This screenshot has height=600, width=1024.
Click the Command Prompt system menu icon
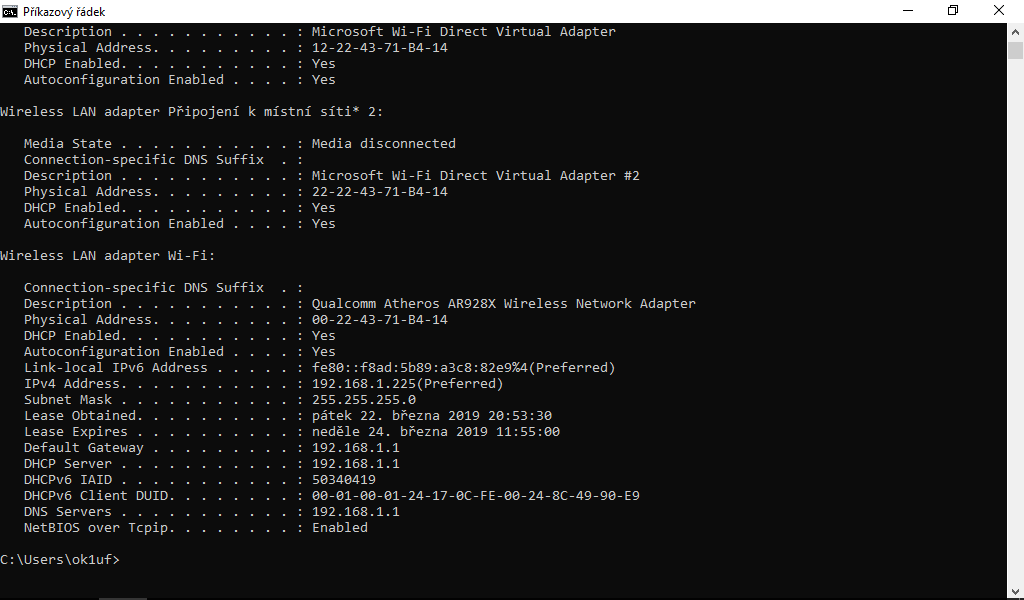(x=10, y=11)
